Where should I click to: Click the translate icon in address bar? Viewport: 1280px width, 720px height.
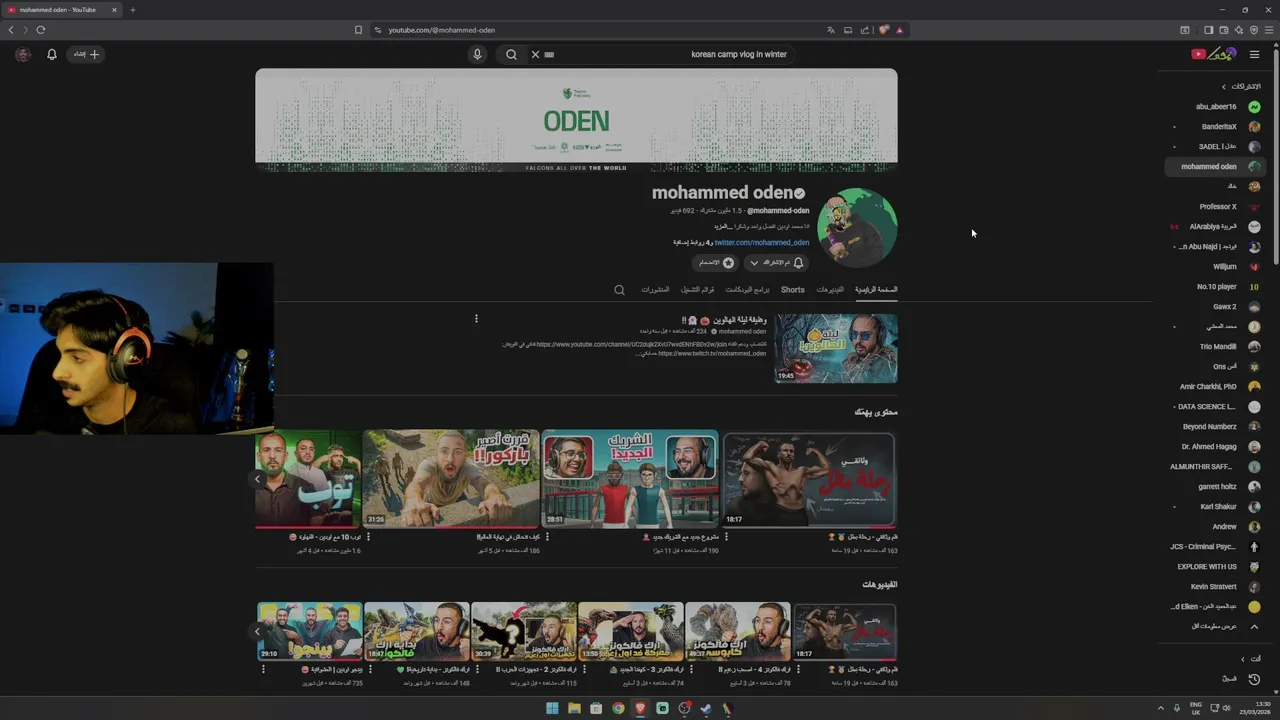pyautogui.click(x=830, y=30)
